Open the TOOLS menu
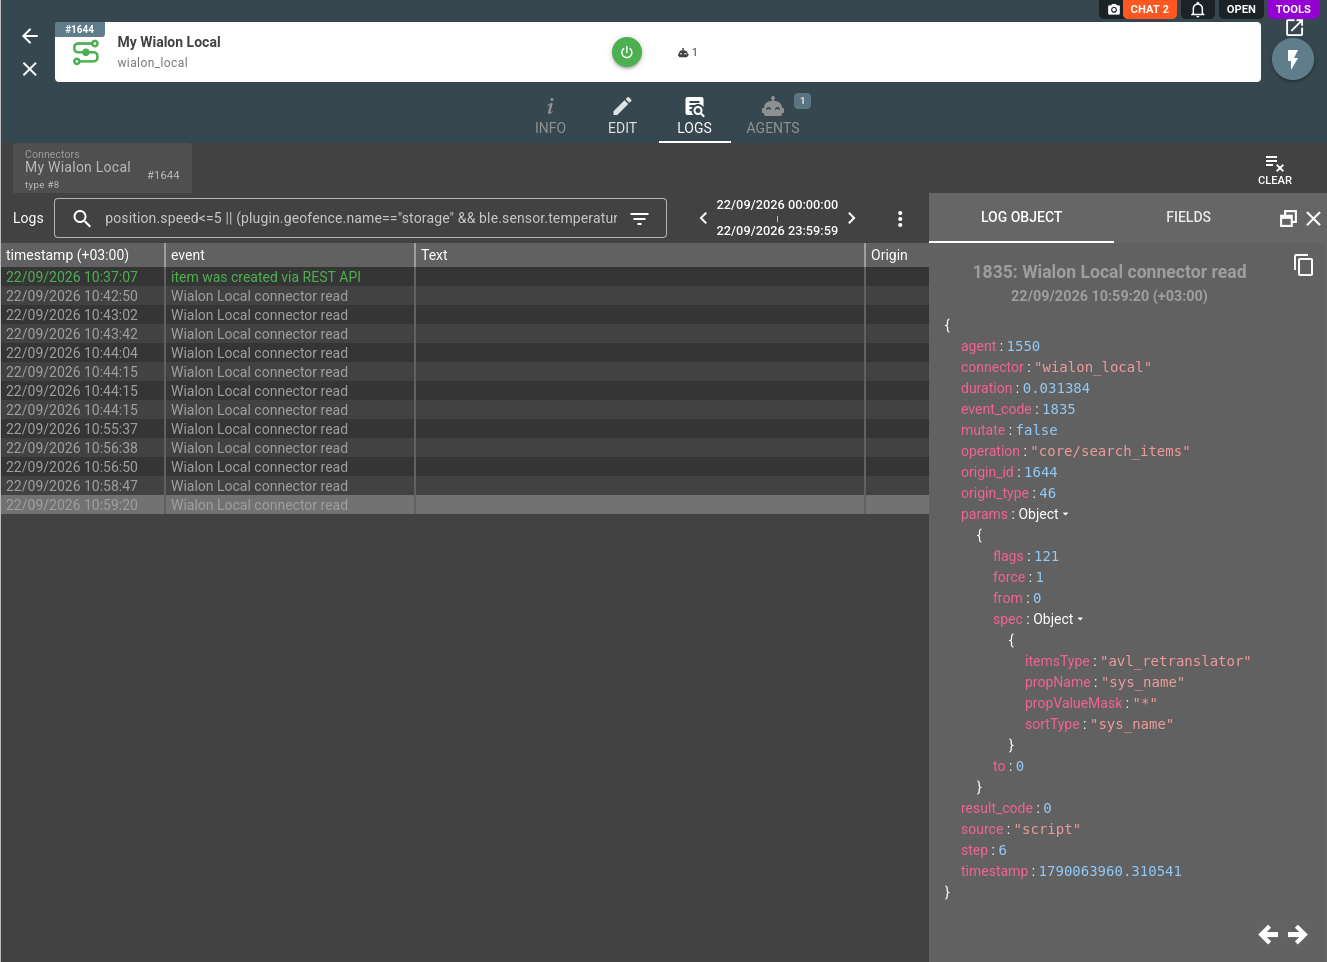 click(1293, 9)
